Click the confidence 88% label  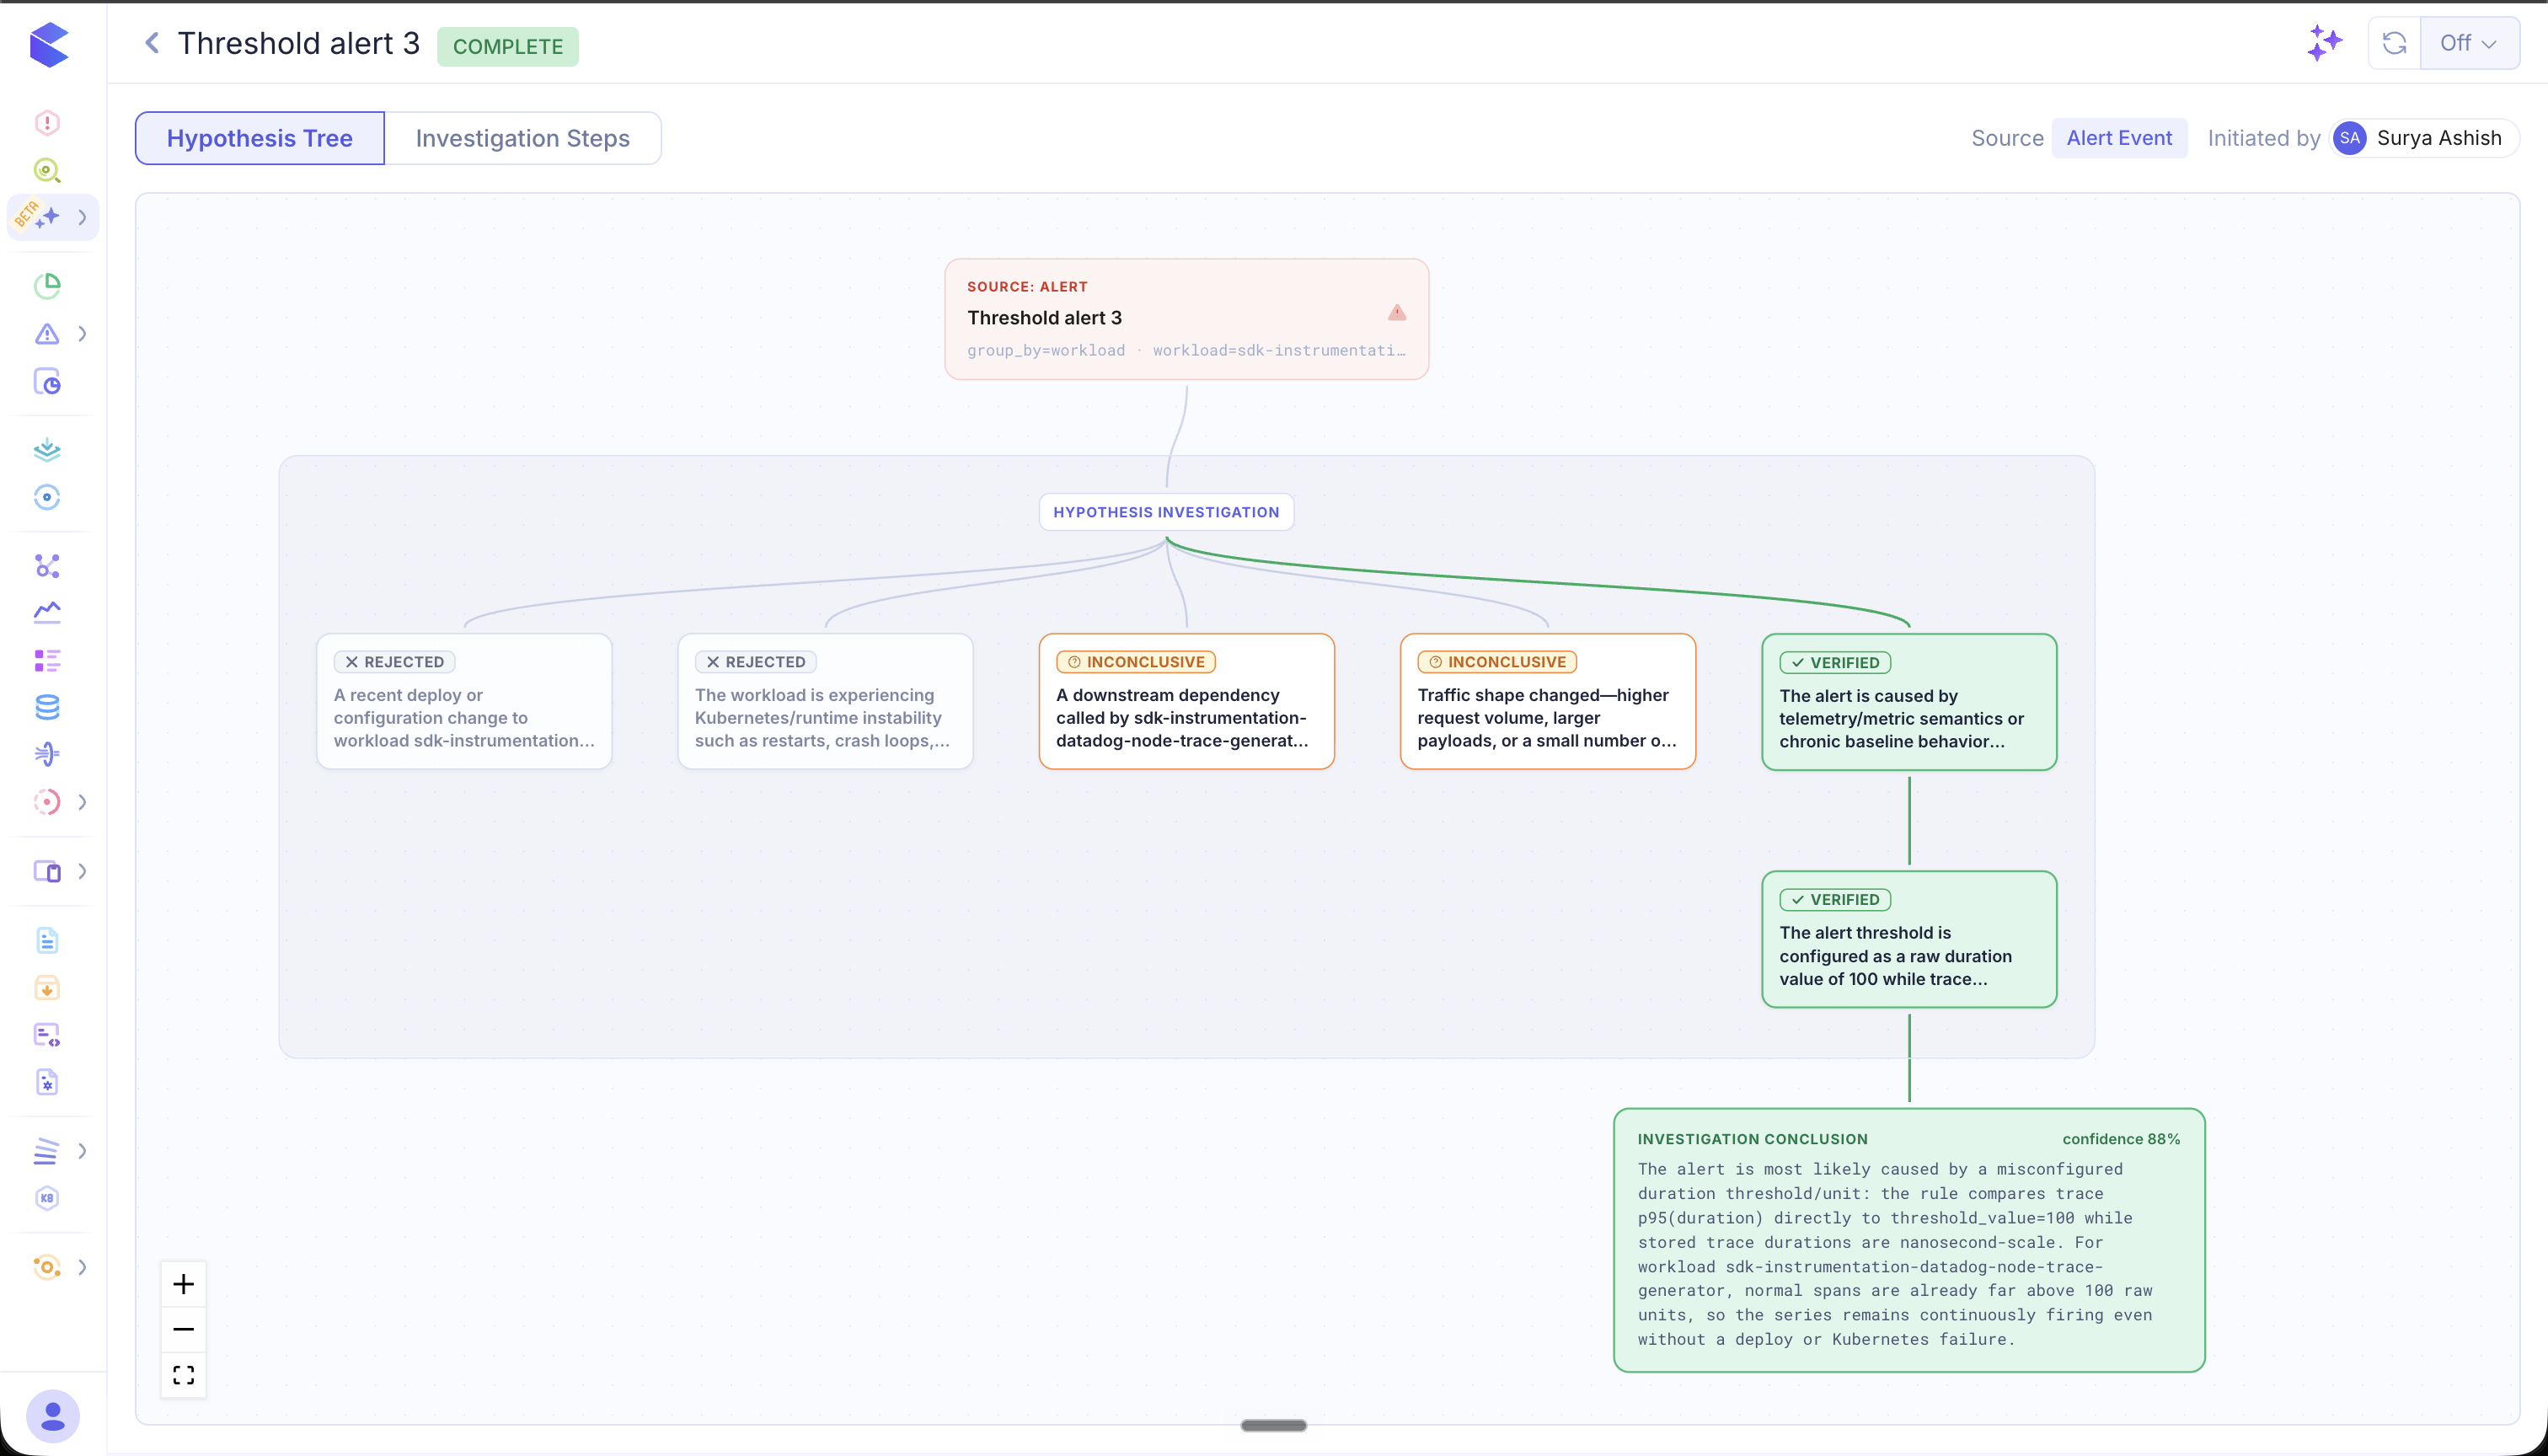click(2121, 1139)
